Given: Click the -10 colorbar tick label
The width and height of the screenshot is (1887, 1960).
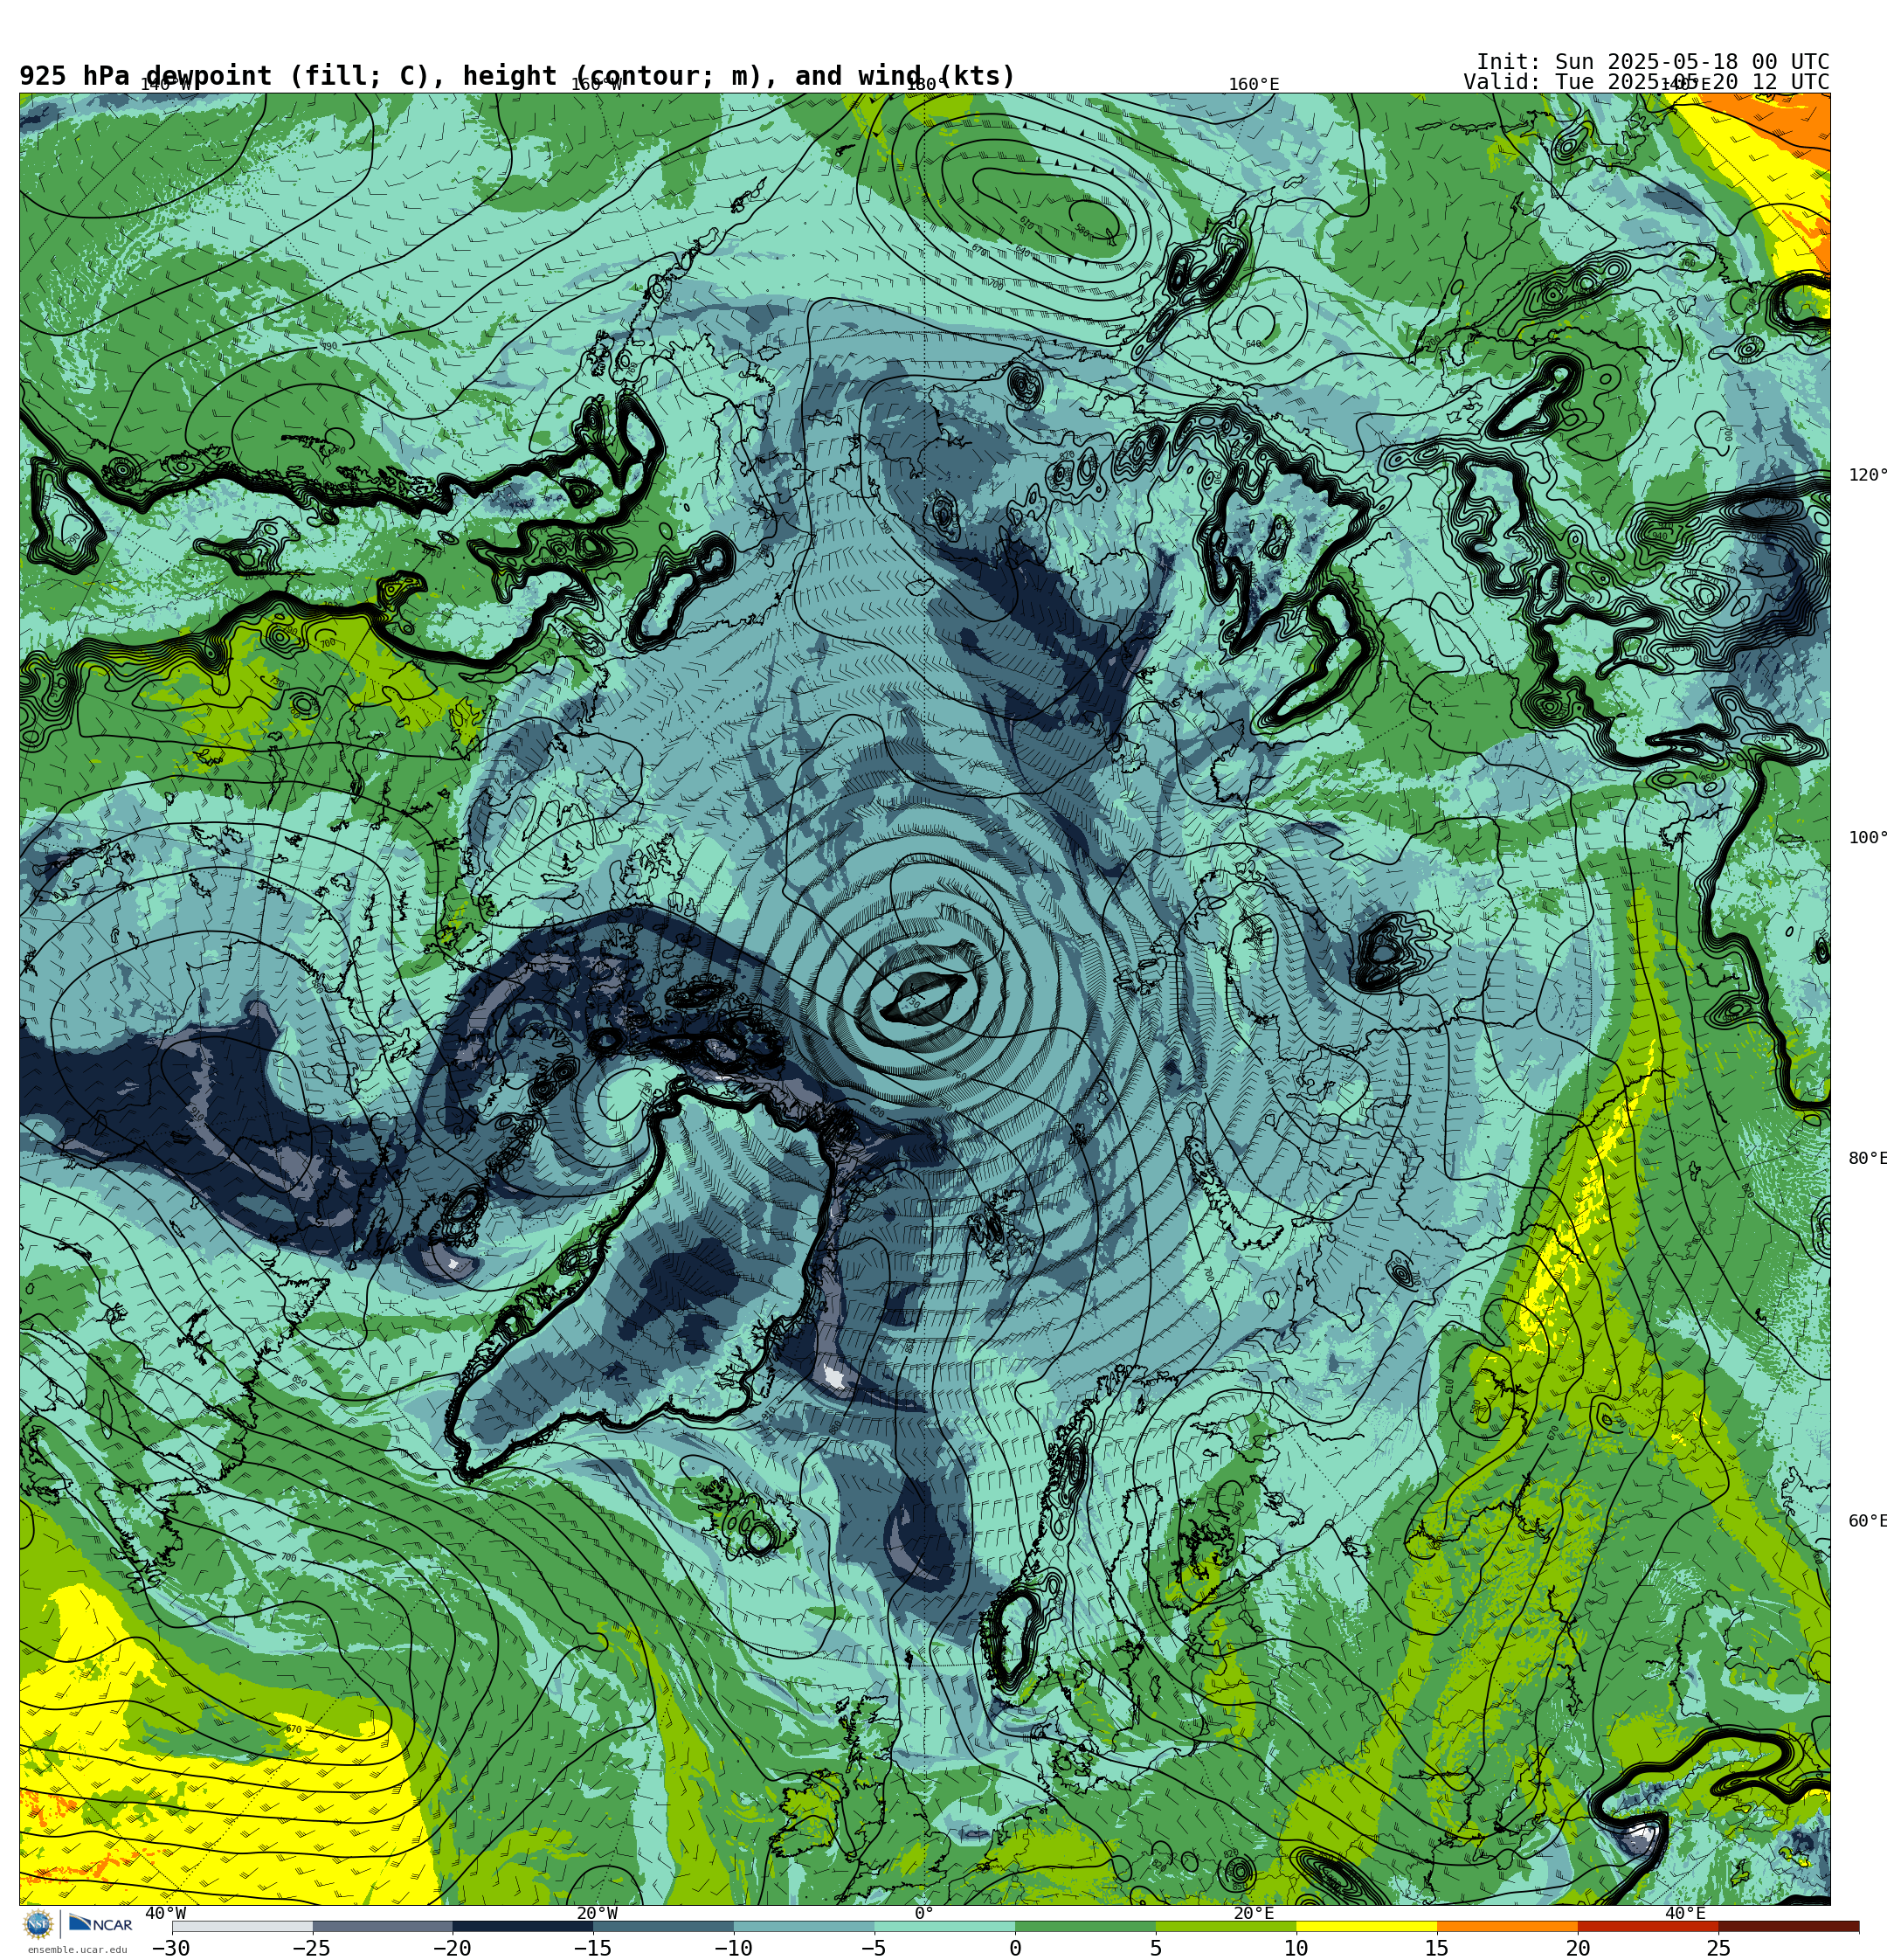Looking at the screenshot, I should tap(732, 1947).
